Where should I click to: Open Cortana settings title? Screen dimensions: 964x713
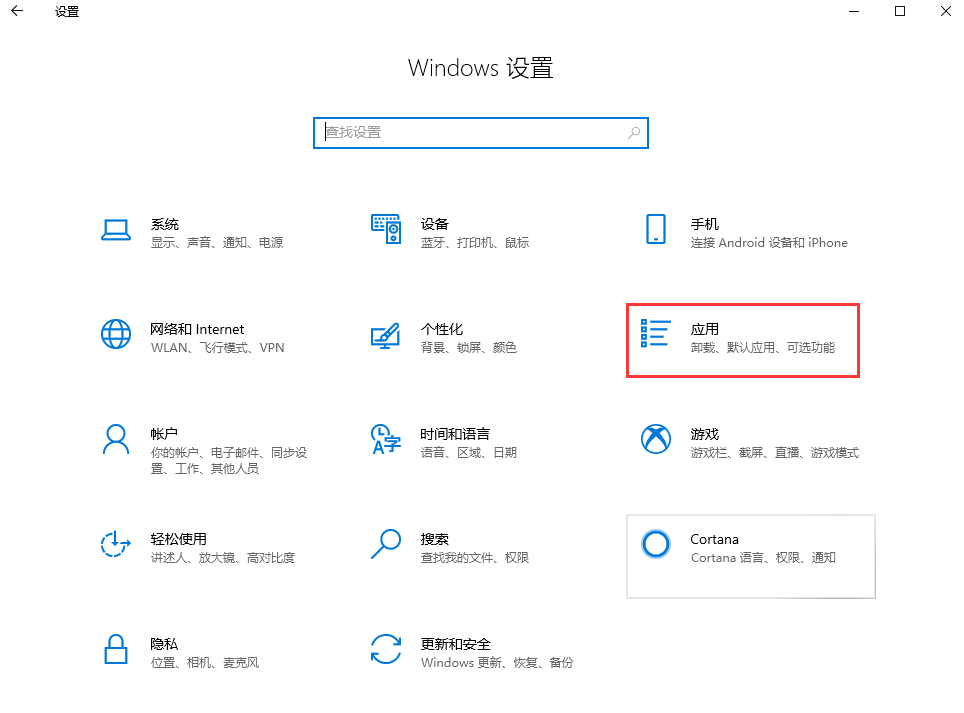714,539
